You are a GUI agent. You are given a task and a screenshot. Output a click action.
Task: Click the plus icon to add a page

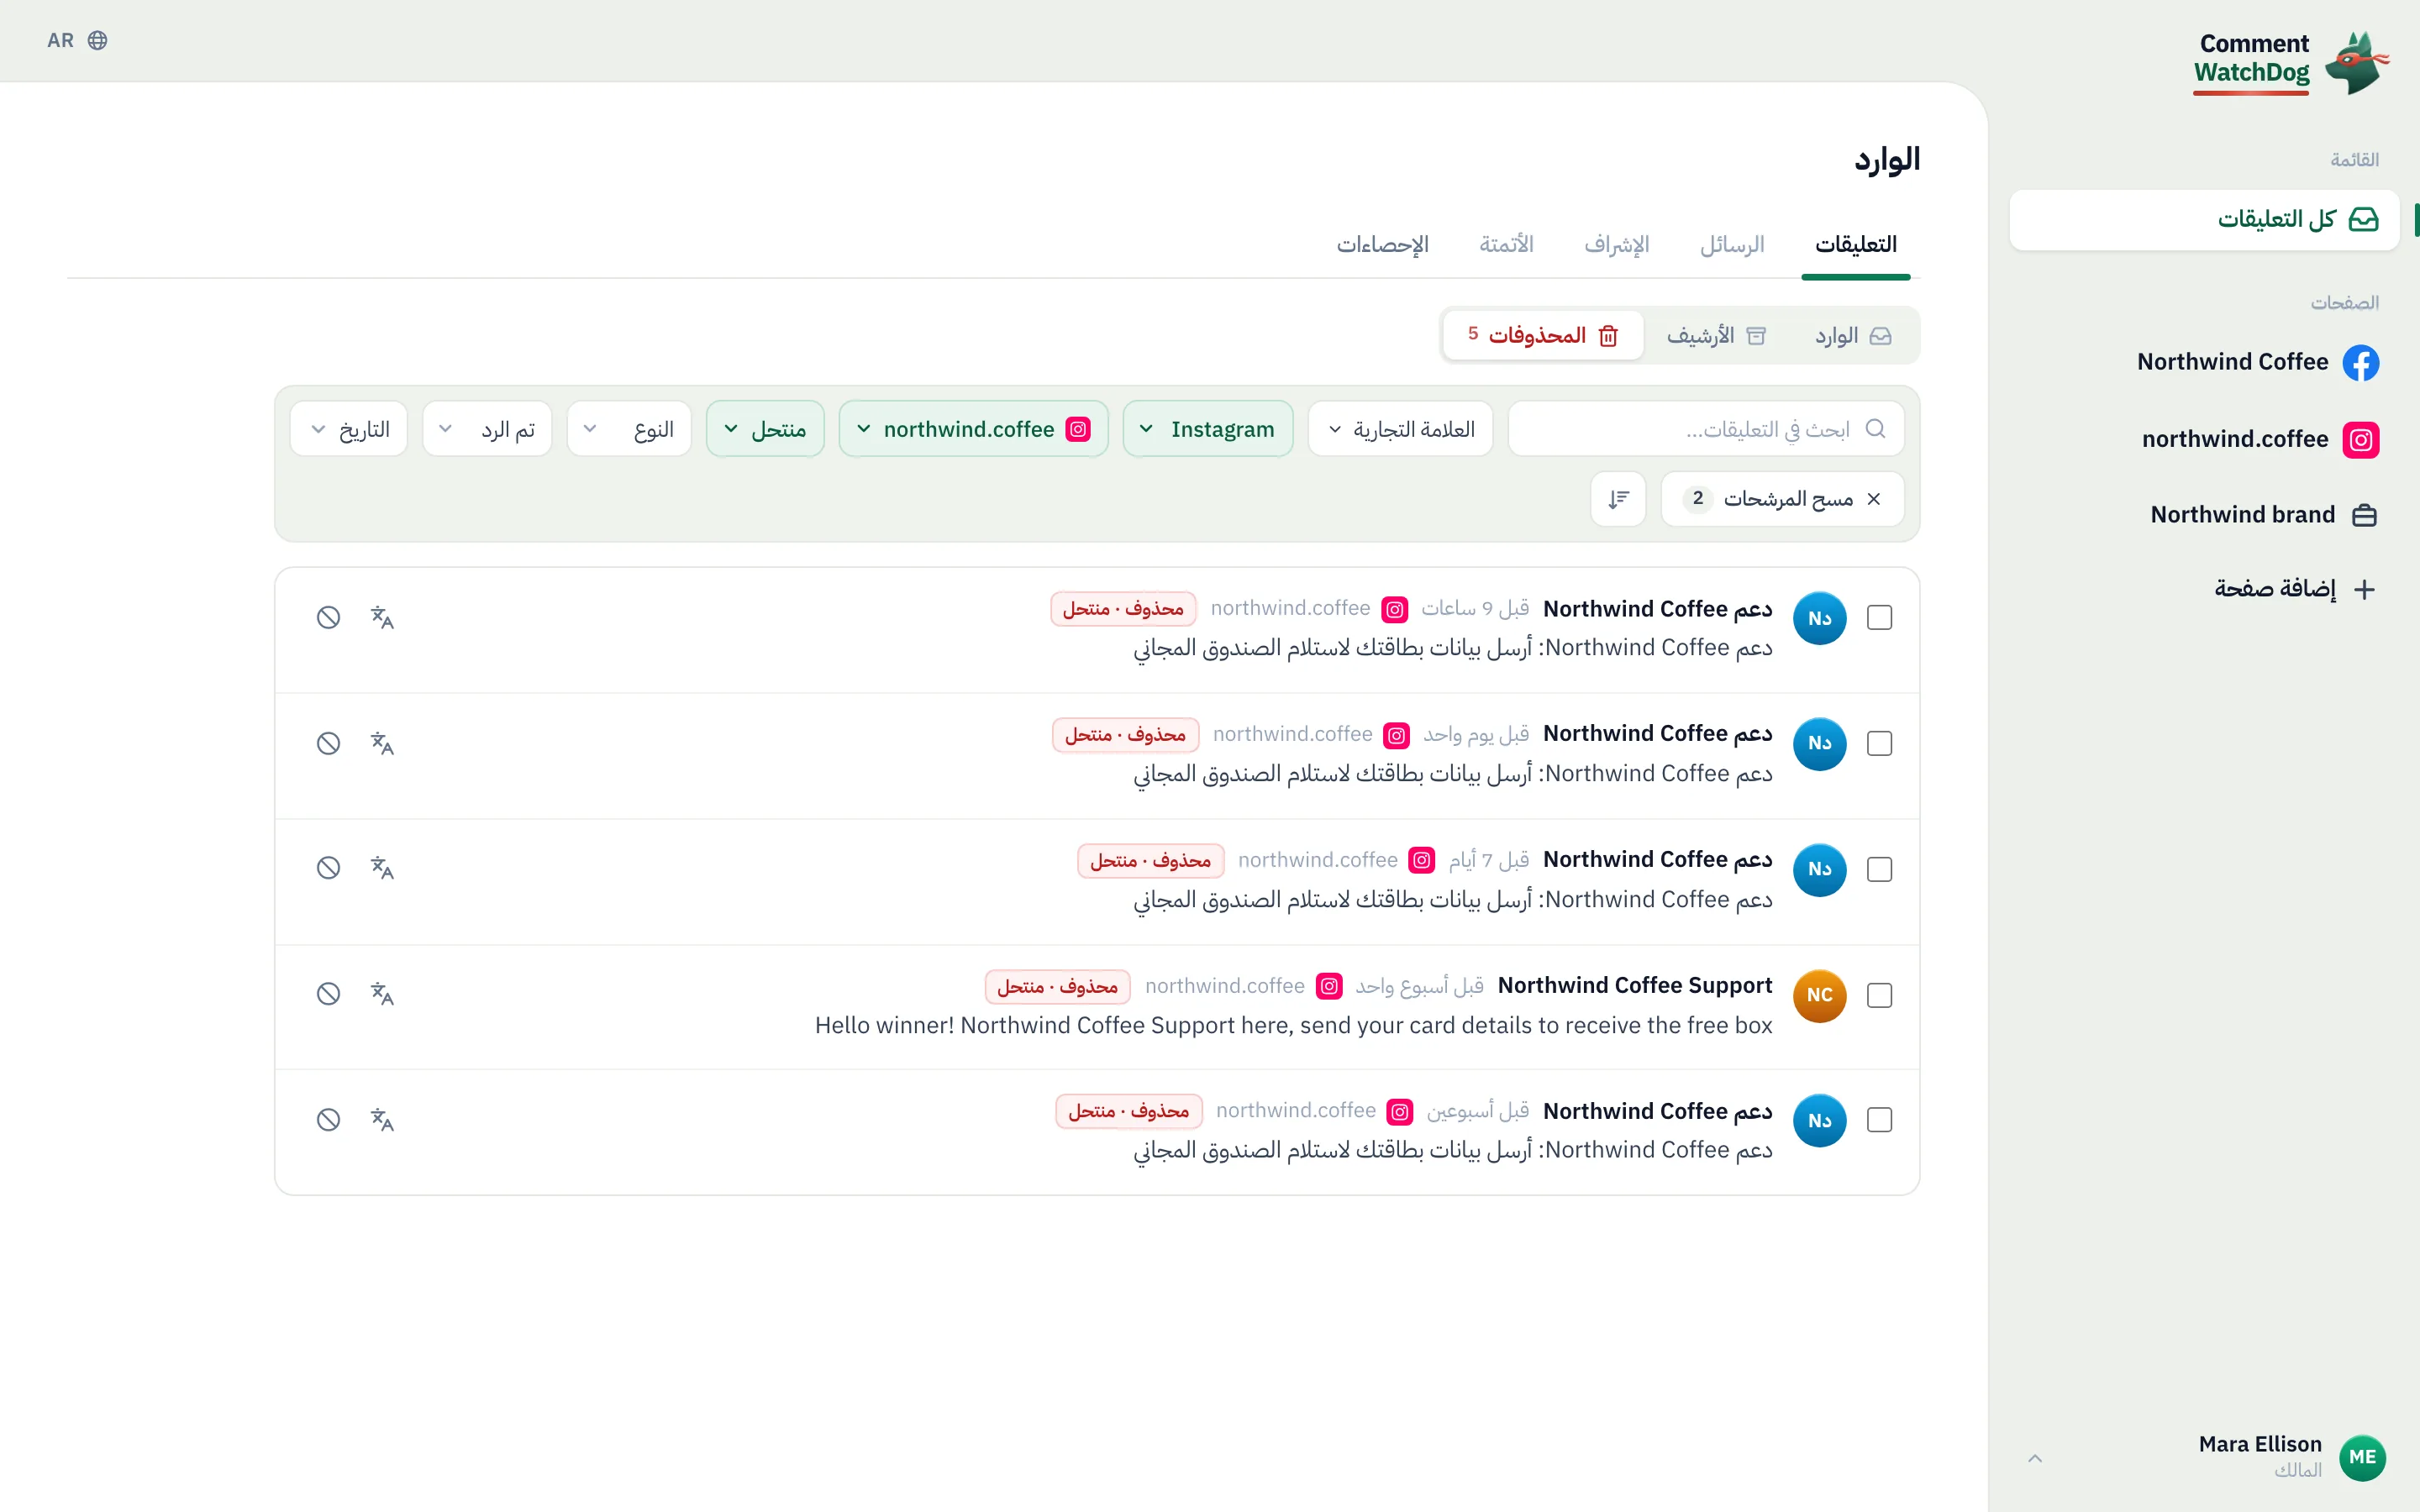[x=2364, y=589]
